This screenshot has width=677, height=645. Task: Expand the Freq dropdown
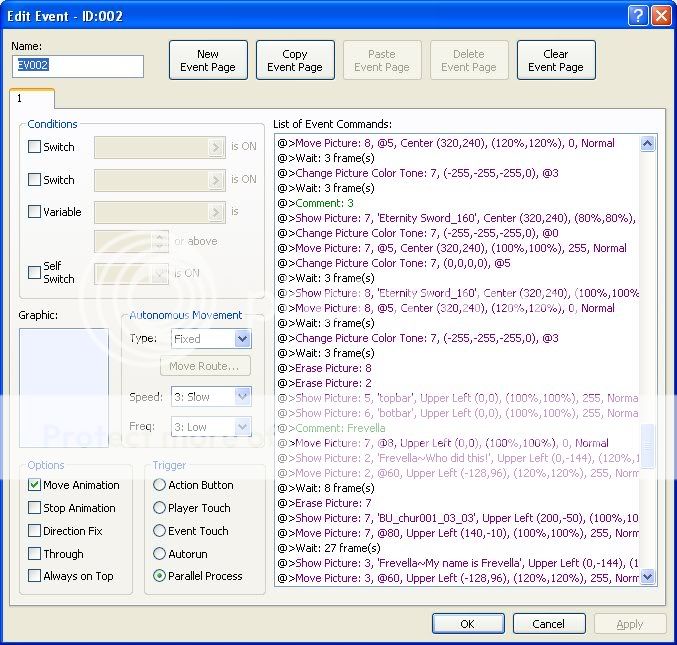pyautogui.click(x=241, y=427)
